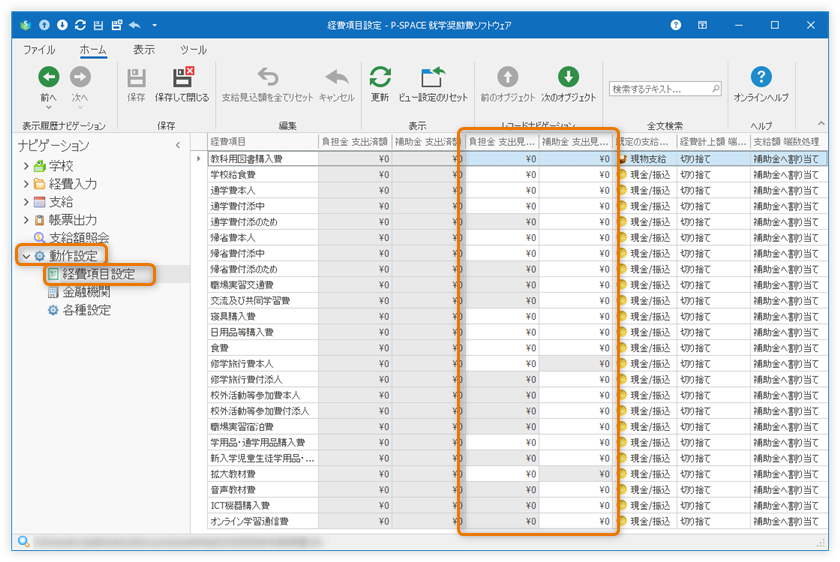Click quick access save icon
Image resolution: width=840 pixels, height=562 pixels.
coord(98,25)
